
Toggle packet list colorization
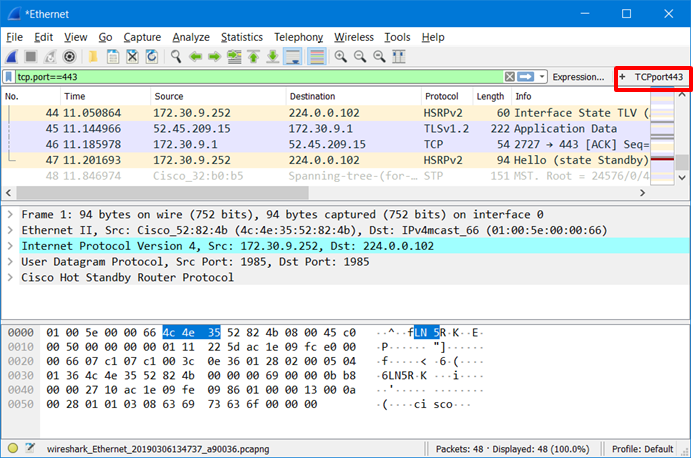click(317, 57)
